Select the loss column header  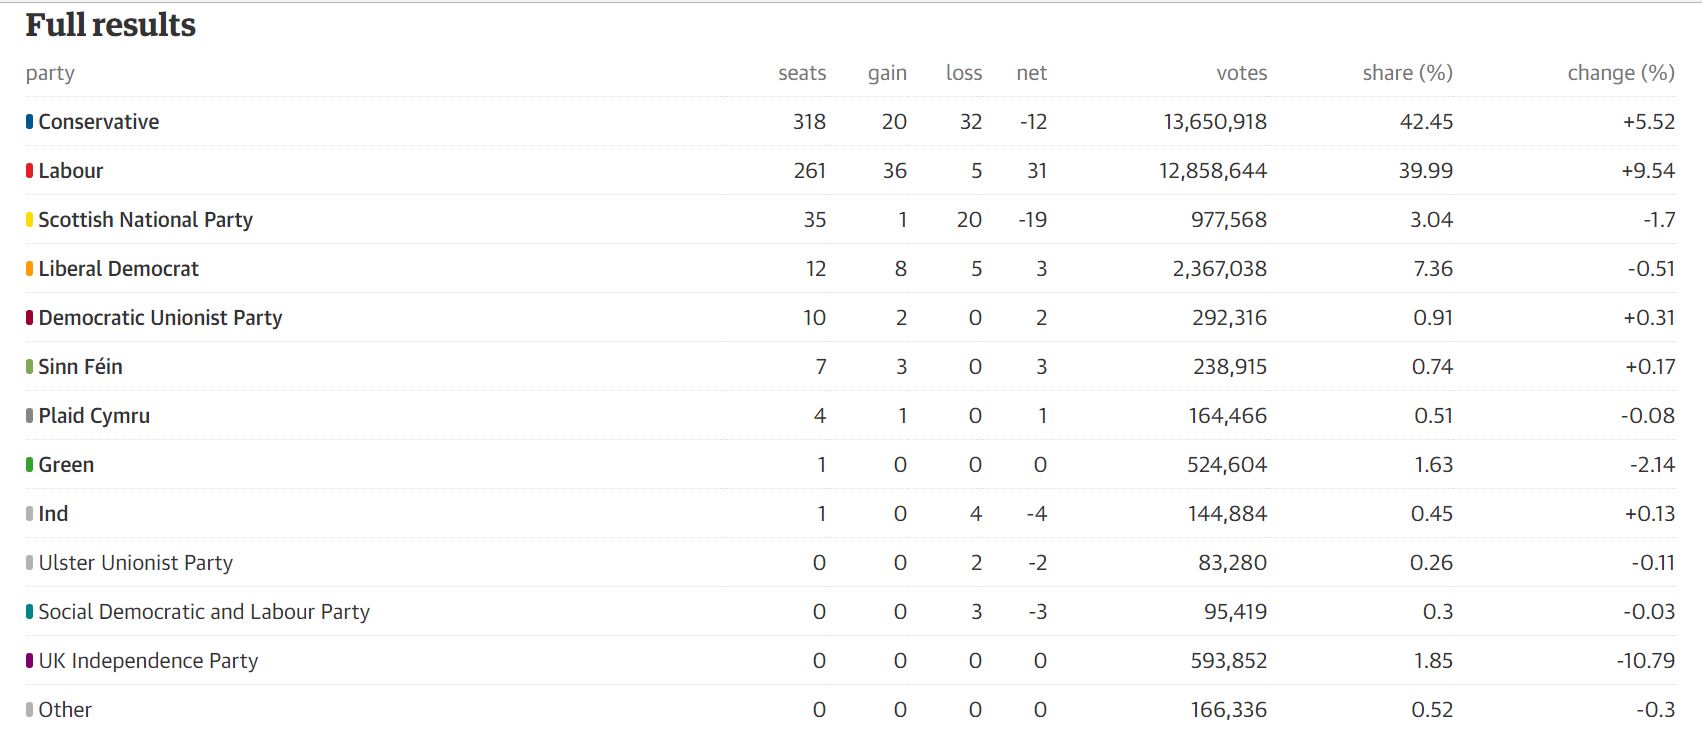[x=964, y=73]
